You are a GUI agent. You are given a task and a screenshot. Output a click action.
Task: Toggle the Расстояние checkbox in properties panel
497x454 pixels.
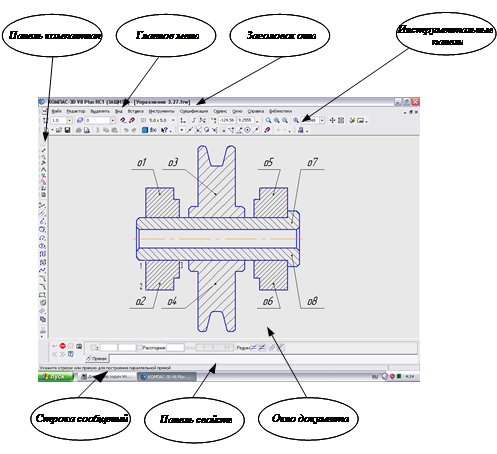(x=140, y=348)
